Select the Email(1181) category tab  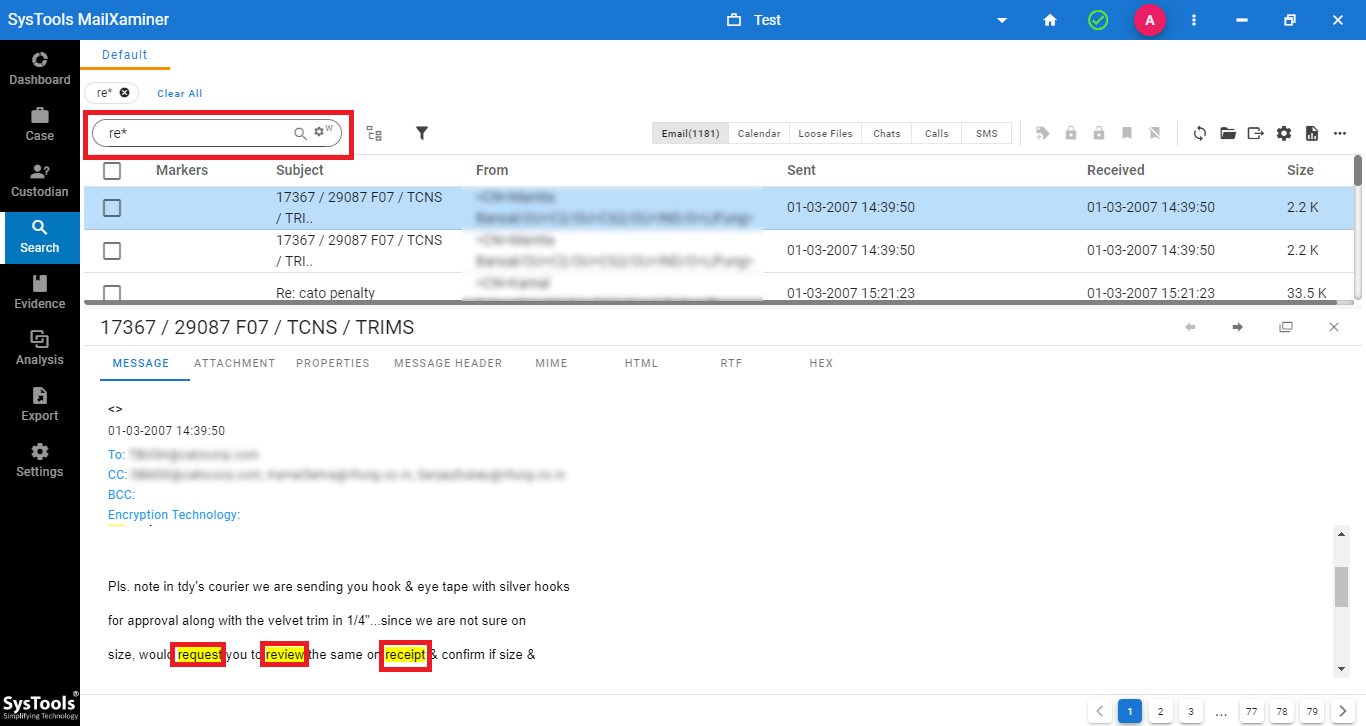coord(690,133)
